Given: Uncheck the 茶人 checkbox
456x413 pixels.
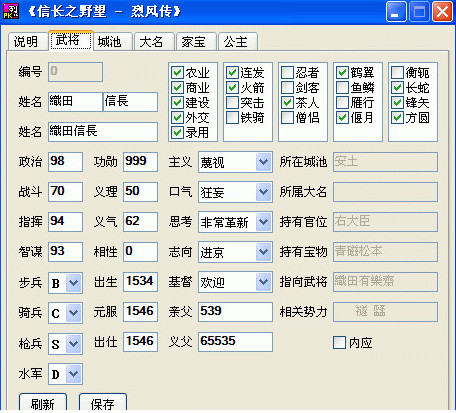Looking at the screenshot, I should [x=287, y=102].
